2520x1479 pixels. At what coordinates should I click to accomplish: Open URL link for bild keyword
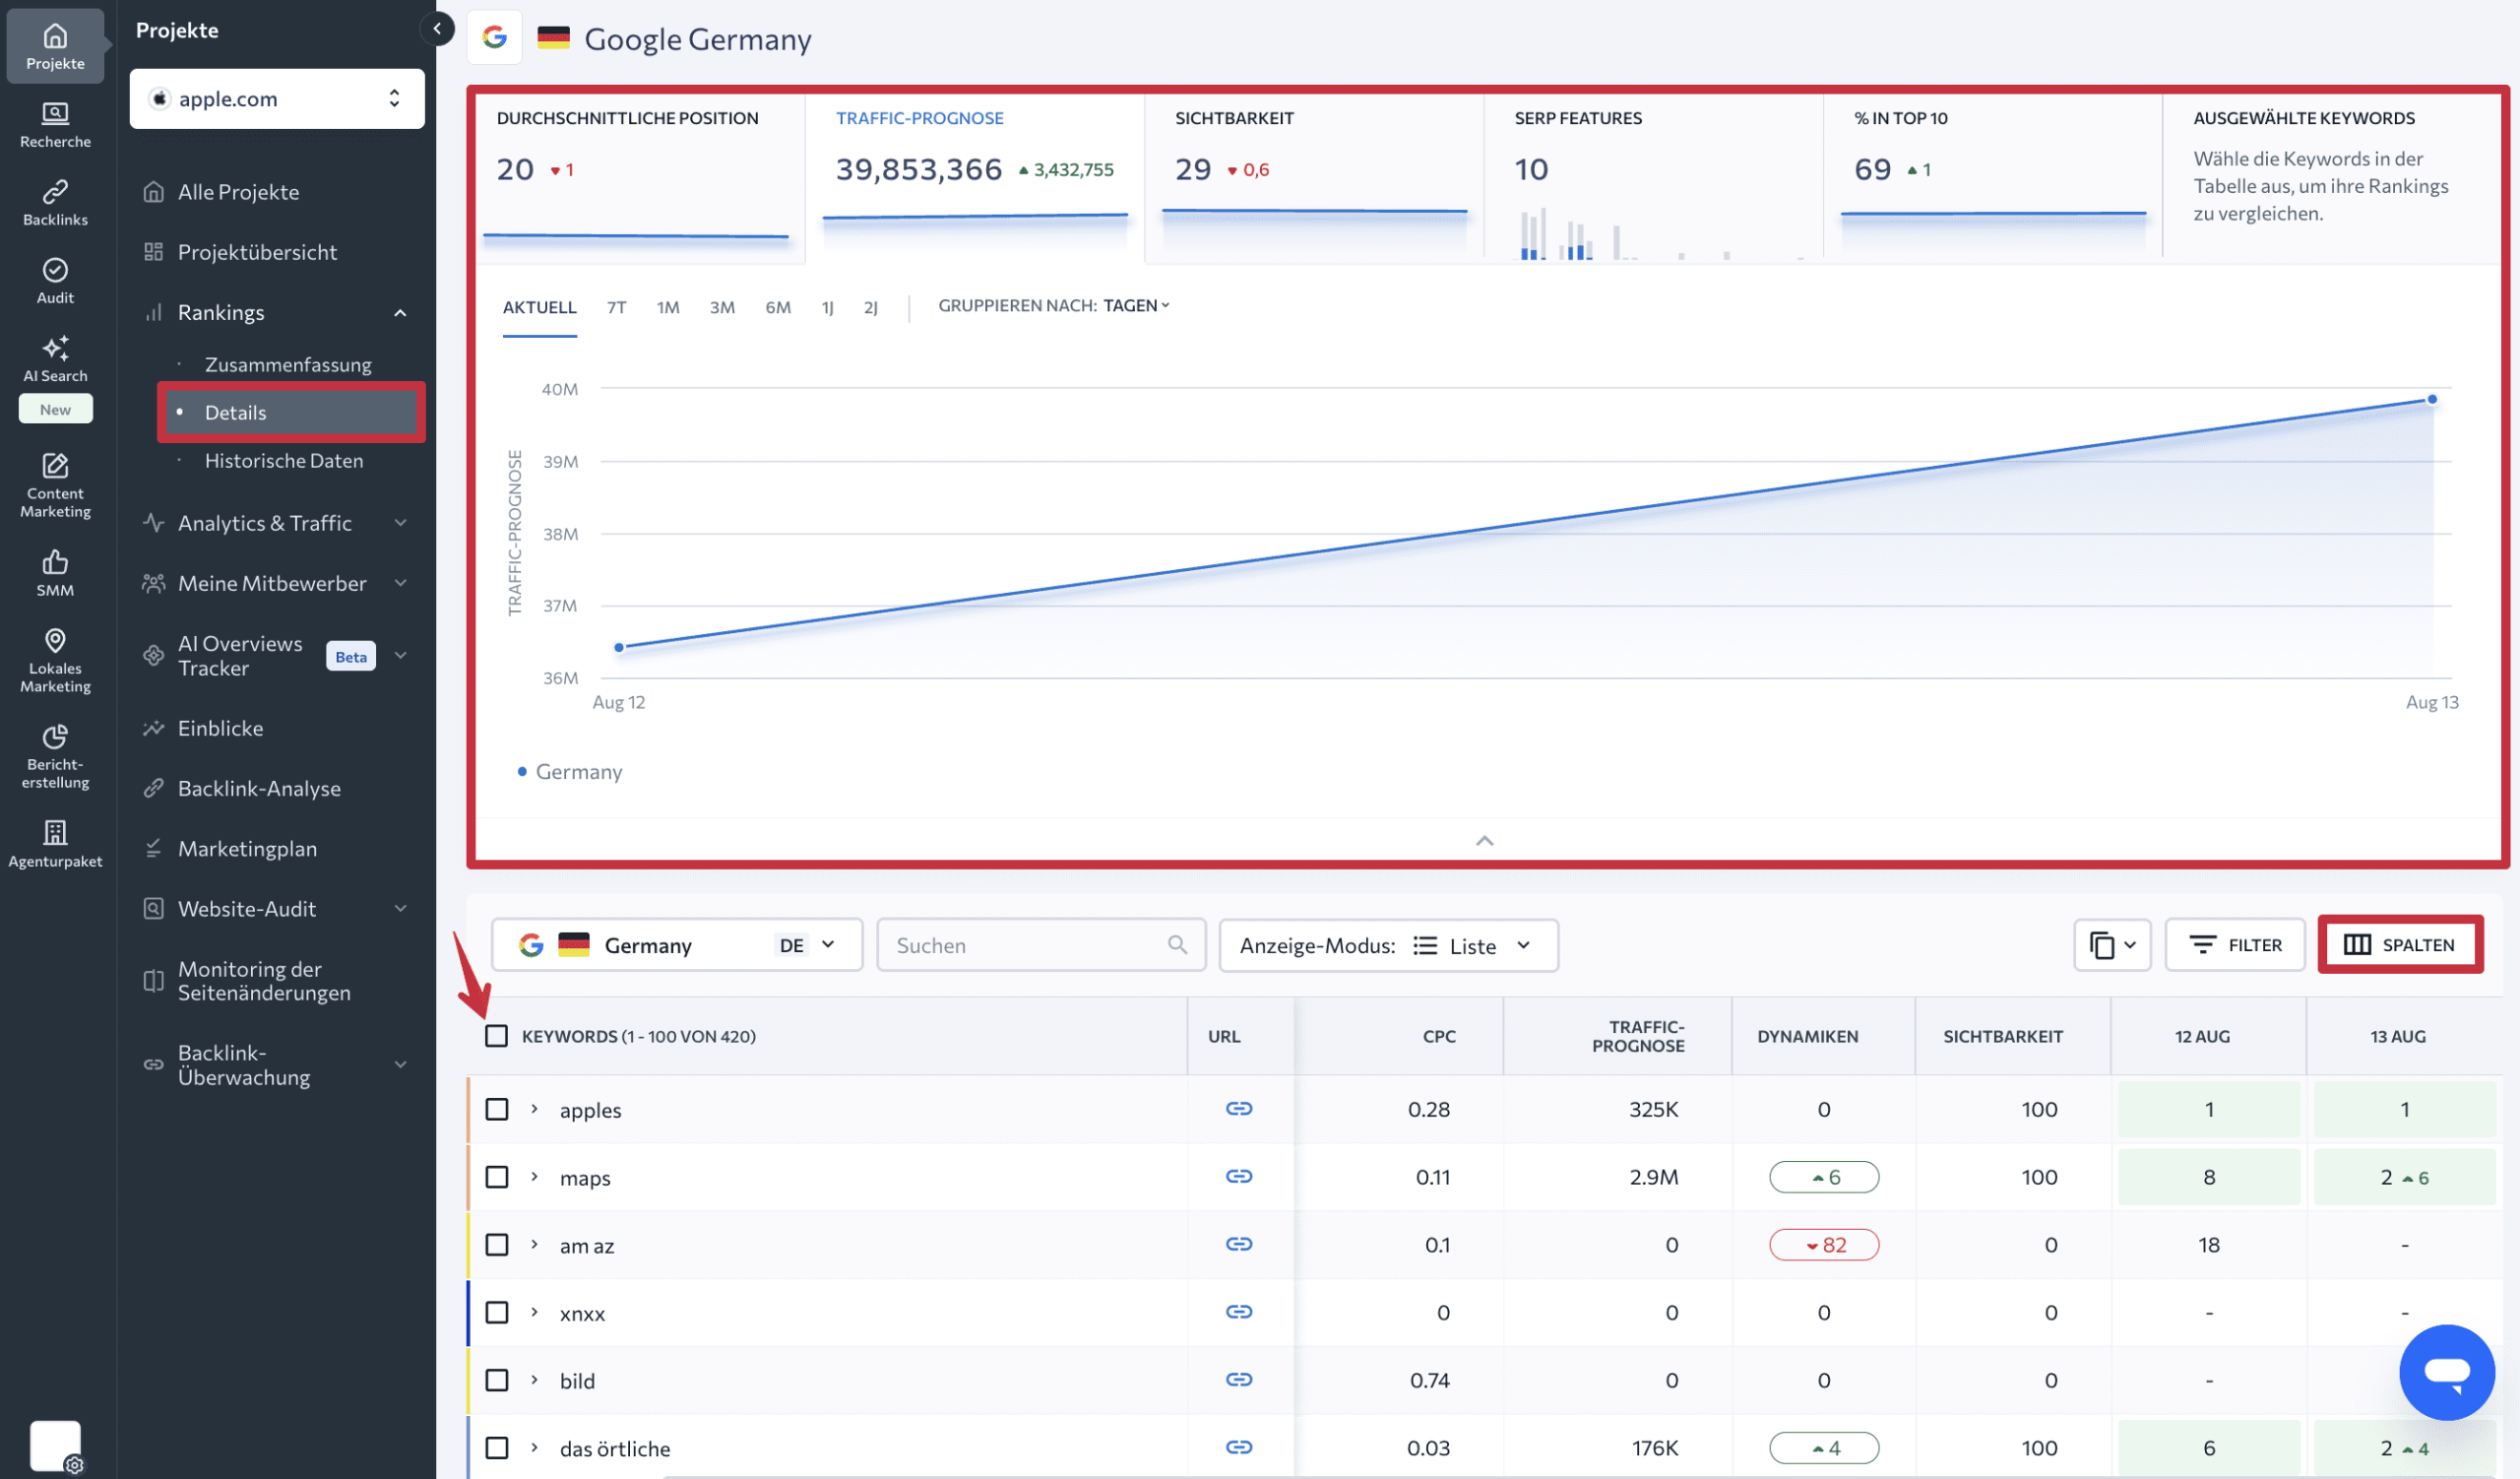[x=1238, y=1379]
